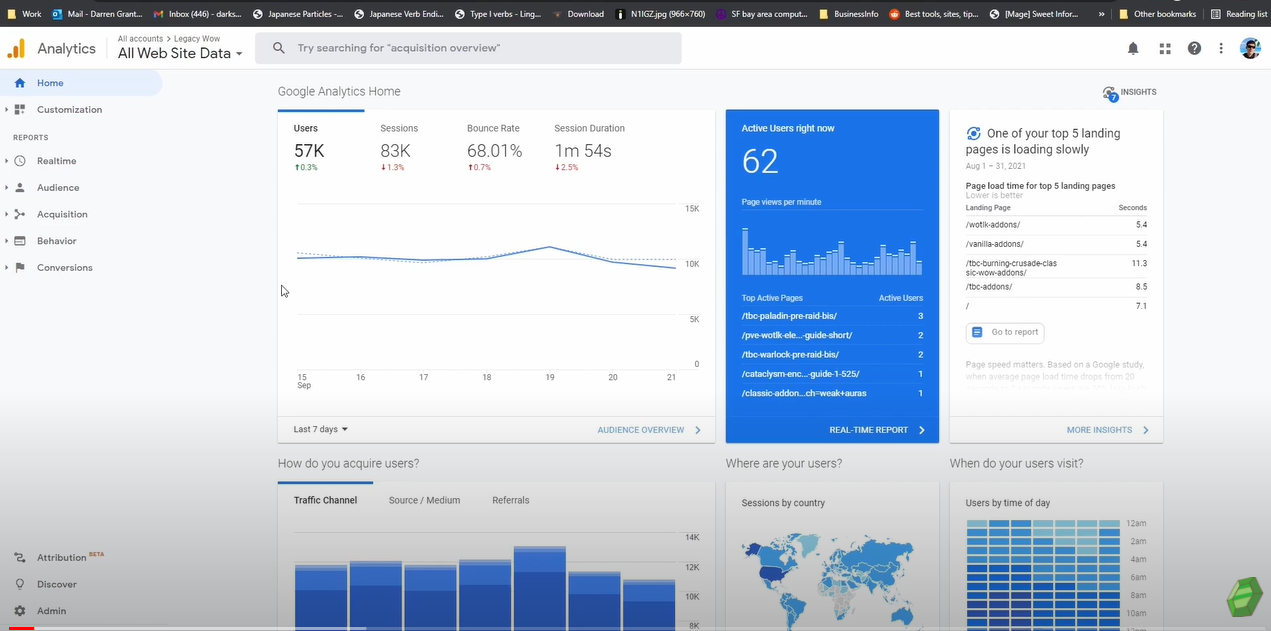Expand the Acquisition reports section
1271x631 pixels.
pos(61,214)
